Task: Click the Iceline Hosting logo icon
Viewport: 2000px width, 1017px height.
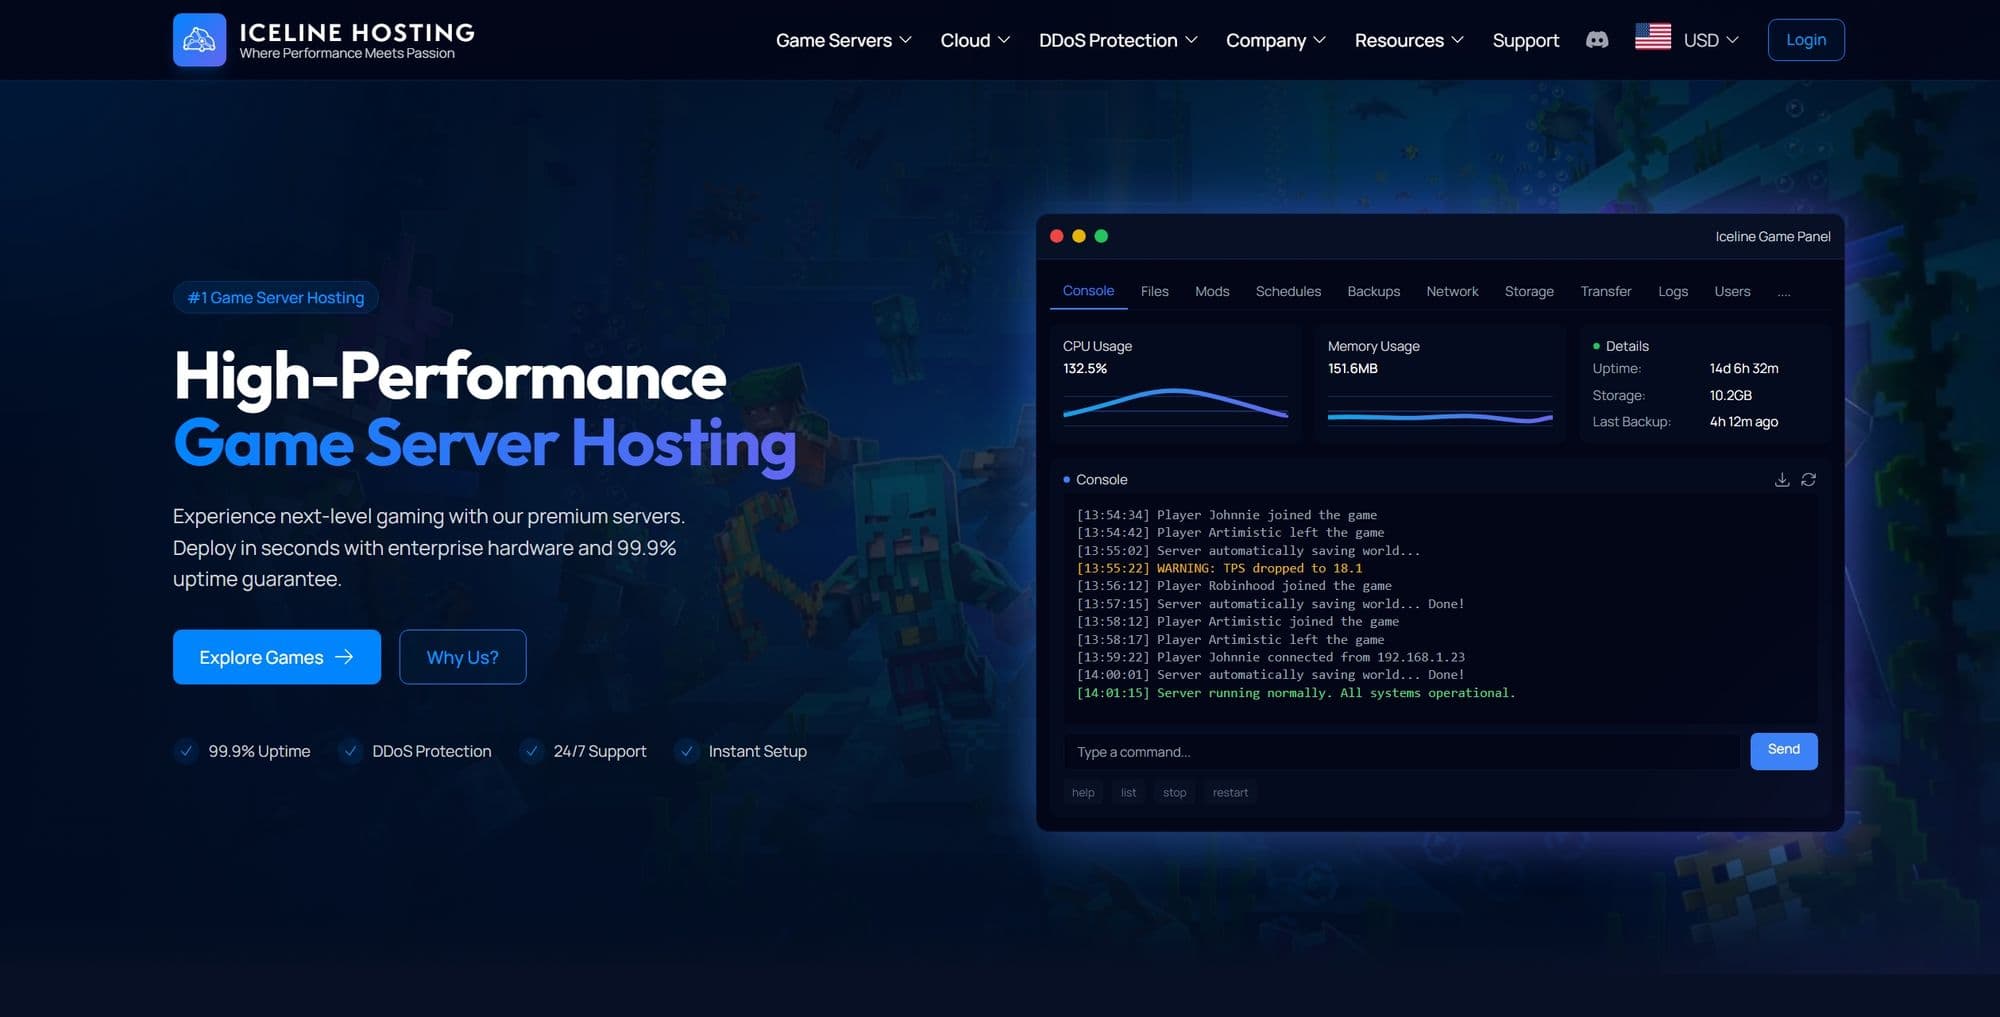Action: pyautogui.click(x=199, y=40)
